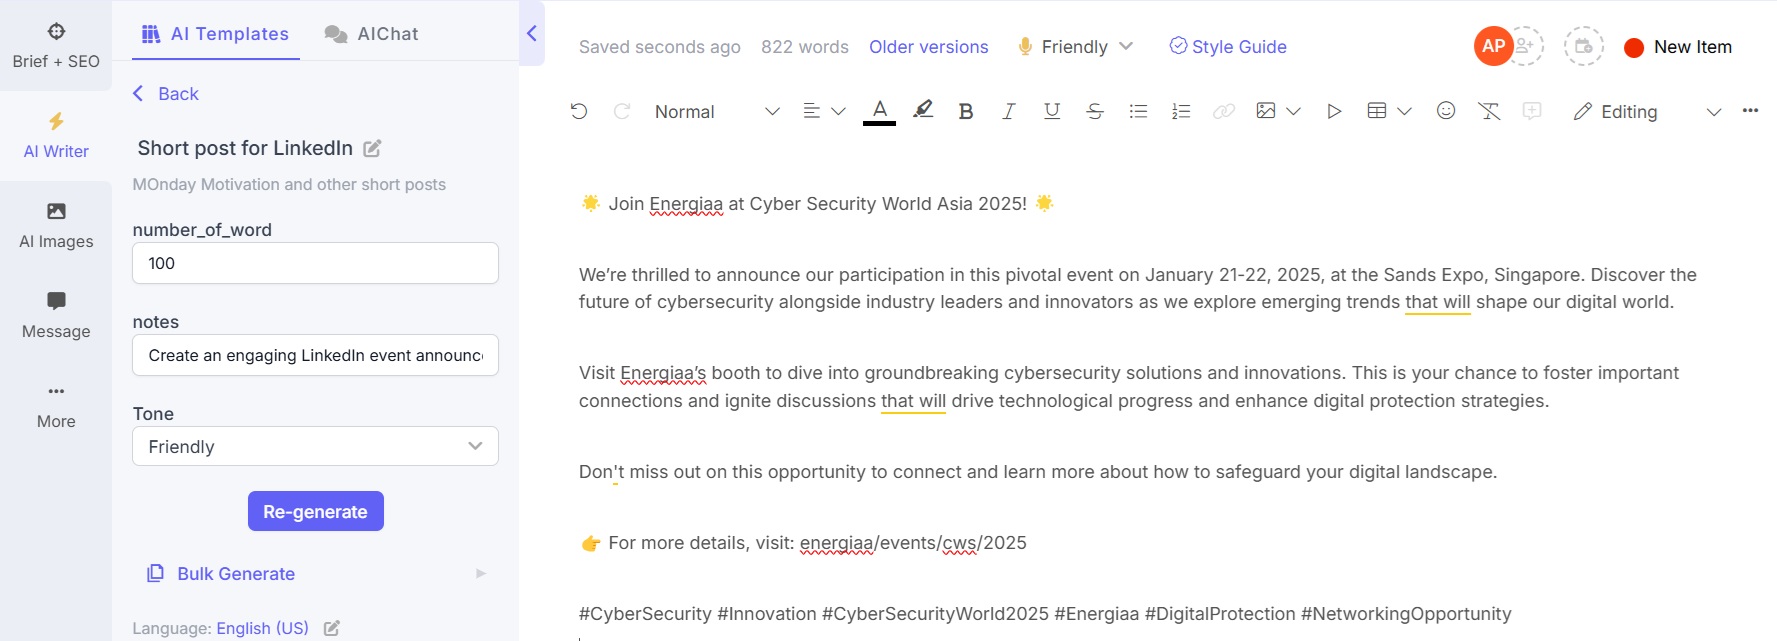Click the number_of_word input field
Image resolution: width=1777 pixels, height=641 pixels.
[315, 263]
